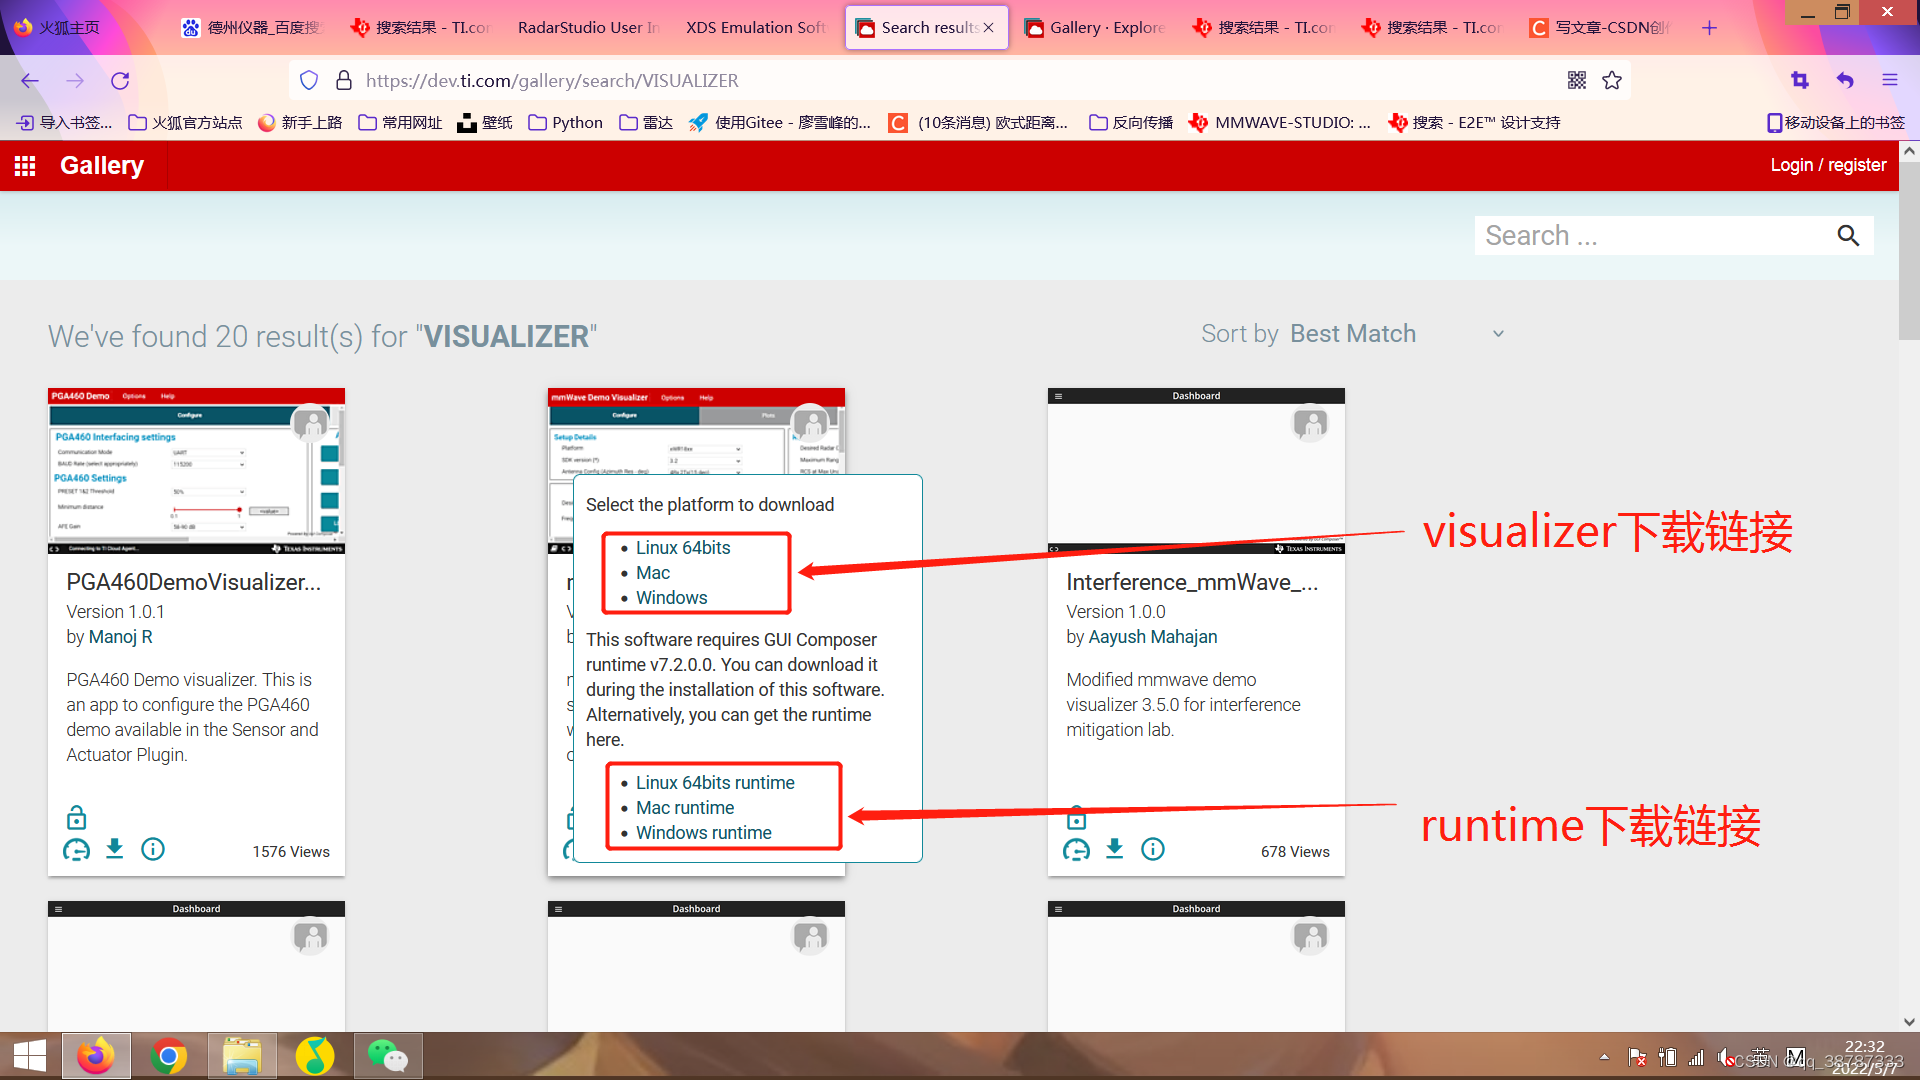This screenshot has width=1920, height=1080.
Task: Open the Firefox hamburger menu
Action: tap(1890, 80)
